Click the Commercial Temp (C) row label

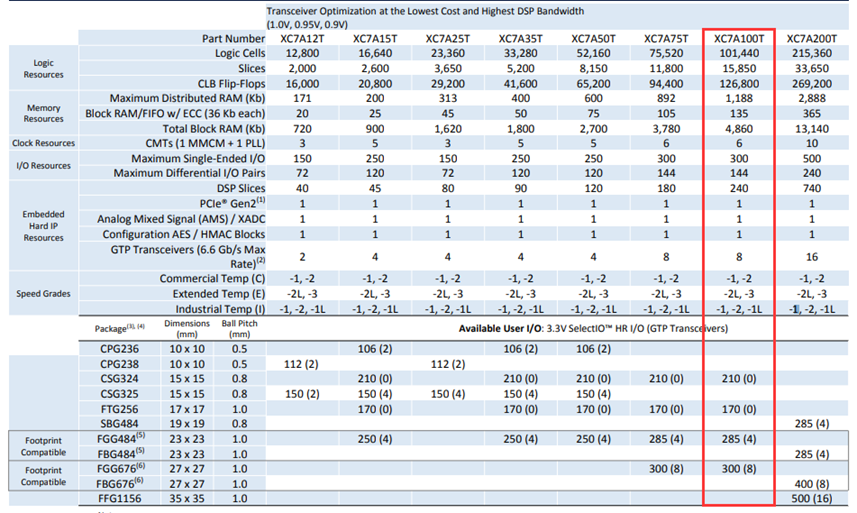pyautogui.click(x=212, y=279)
